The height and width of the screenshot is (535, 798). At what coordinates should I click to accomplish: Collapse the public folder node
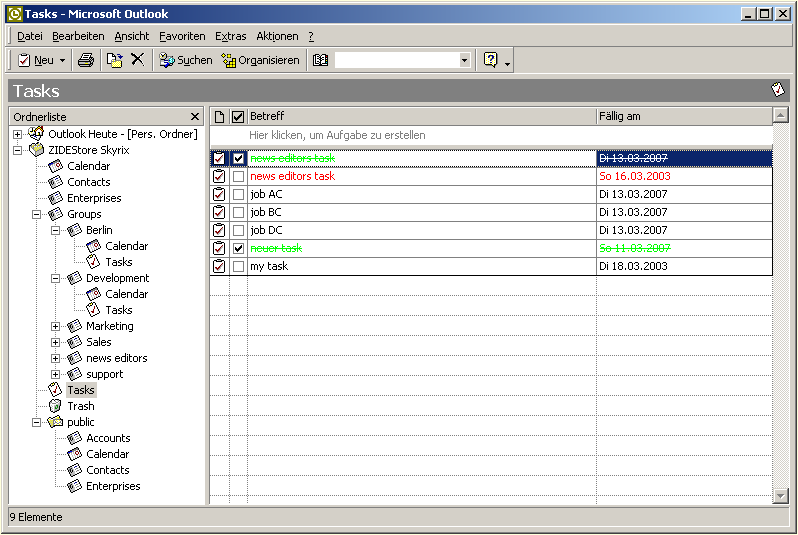pyautogui.click(x=36, y=423)
